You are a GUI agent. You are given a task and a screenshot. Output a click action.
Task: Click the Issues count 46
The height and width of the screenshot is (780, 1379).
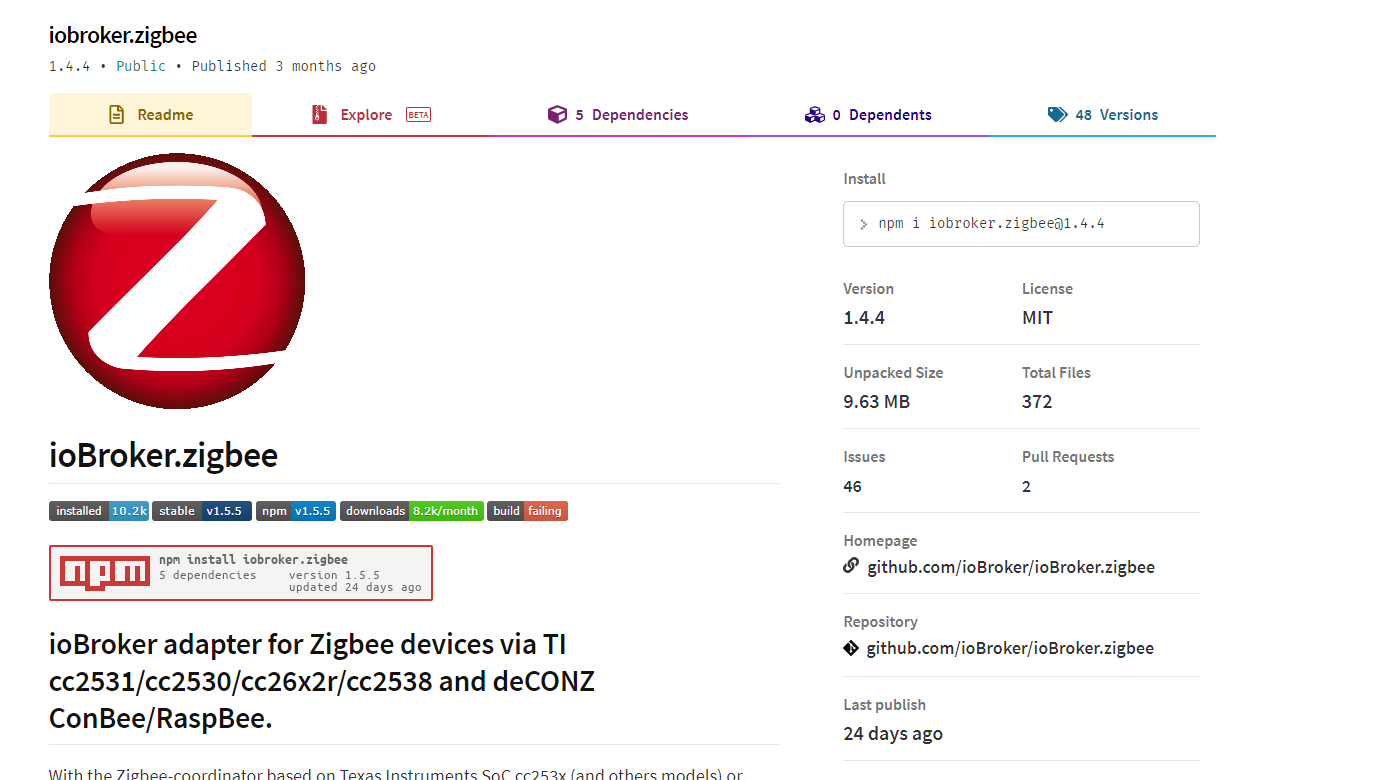tap(853, 486)
